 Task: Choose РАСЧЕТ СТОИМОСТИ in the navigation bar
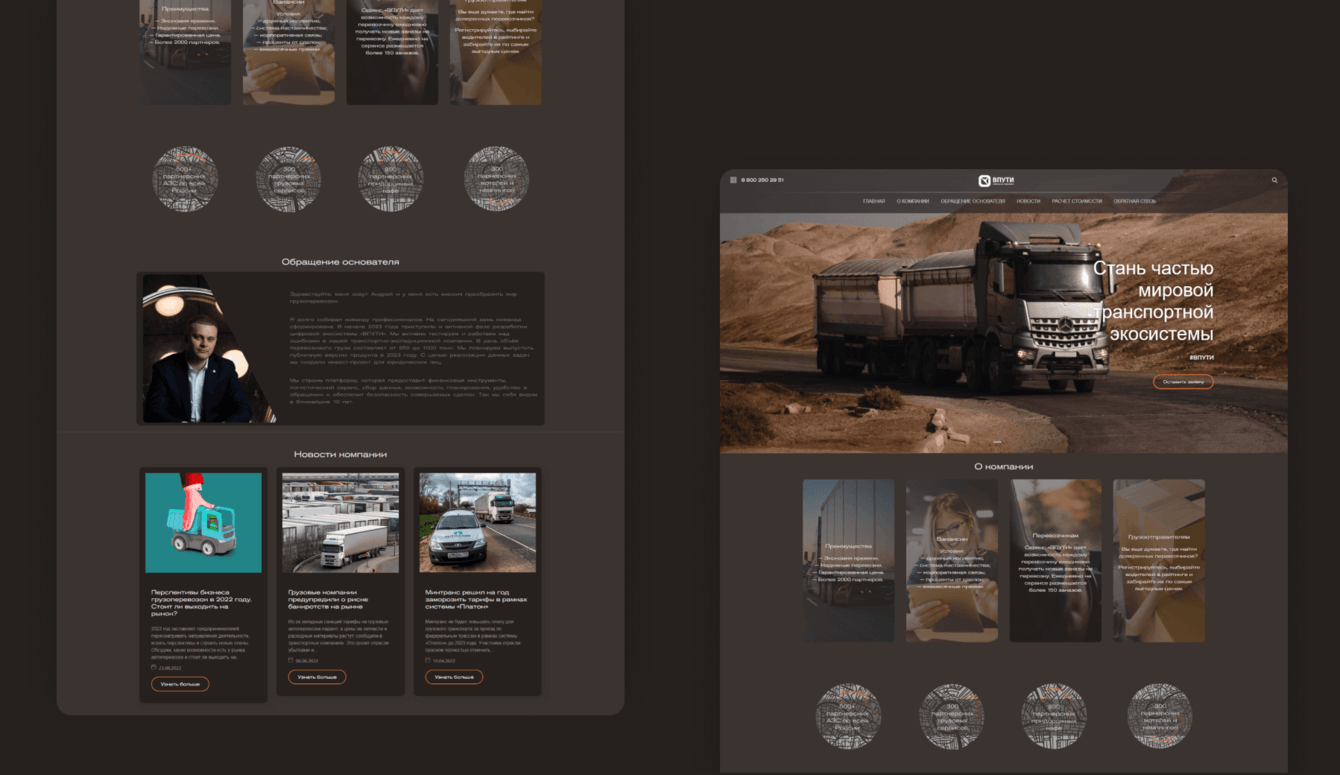(x=1077, y=201)
